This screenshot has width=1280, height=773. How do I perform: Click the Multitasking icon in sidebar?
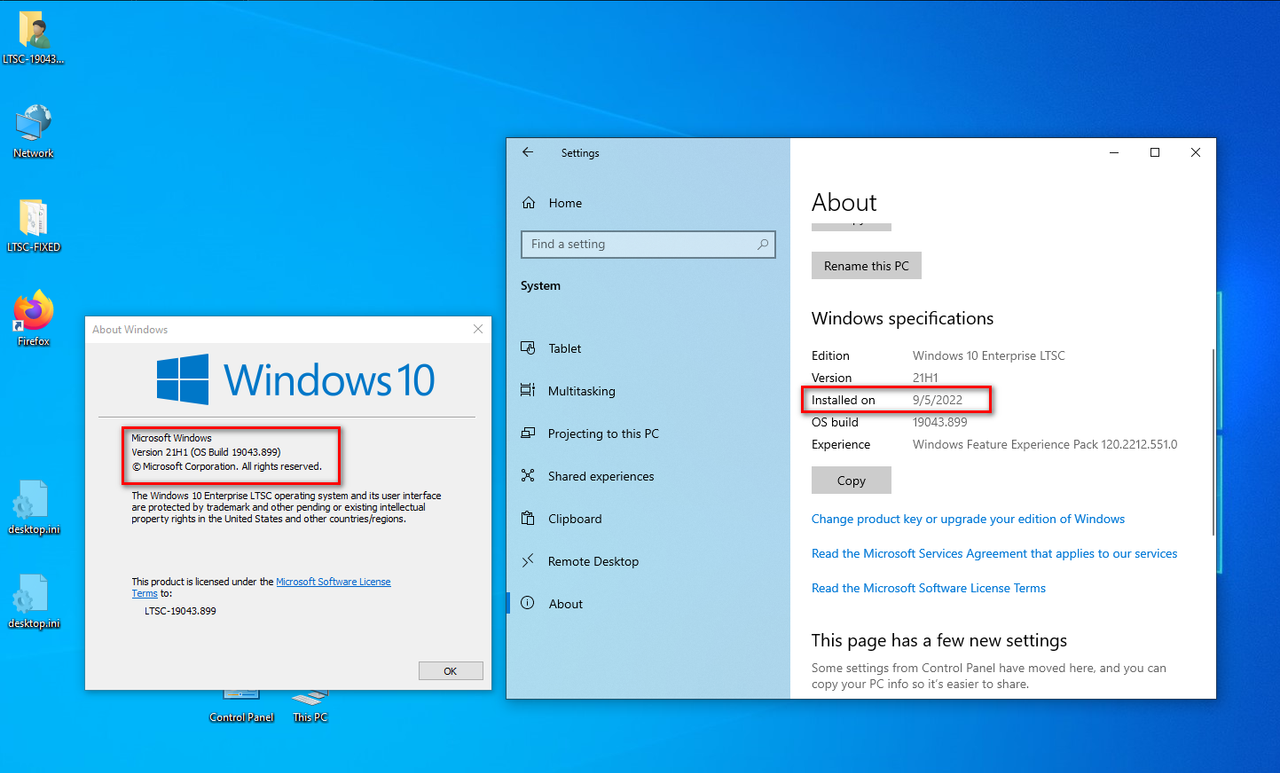click(529, 391)
